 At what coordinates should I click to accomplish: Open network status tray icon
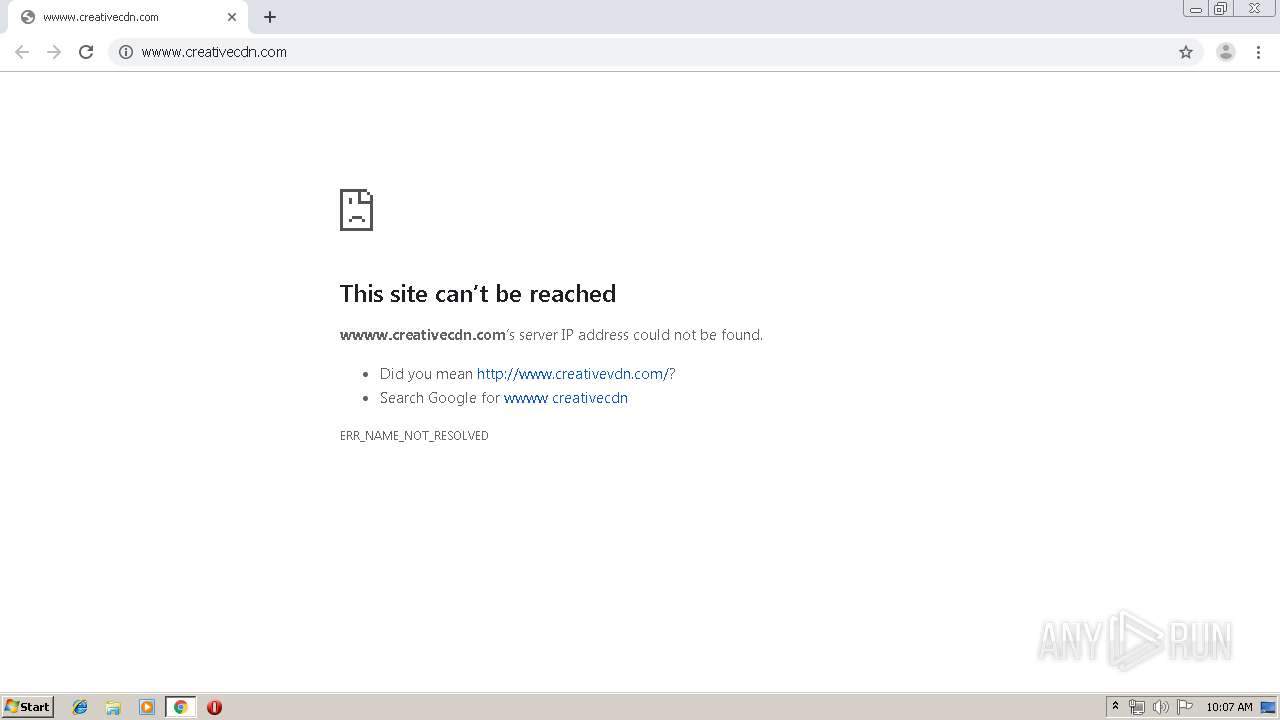pyautogui.click(x=1137, y=707)
